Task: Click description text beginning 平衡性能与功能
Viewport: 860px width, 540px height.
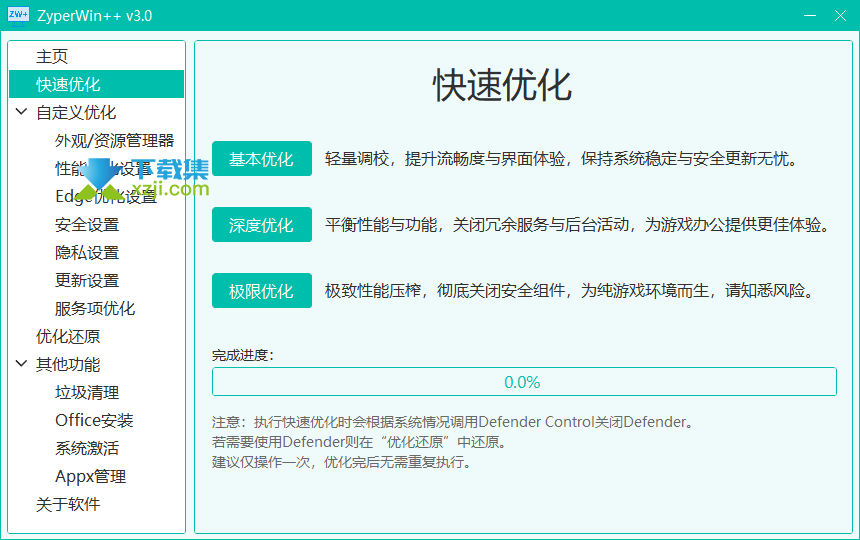Action: [x=578, y=225]
